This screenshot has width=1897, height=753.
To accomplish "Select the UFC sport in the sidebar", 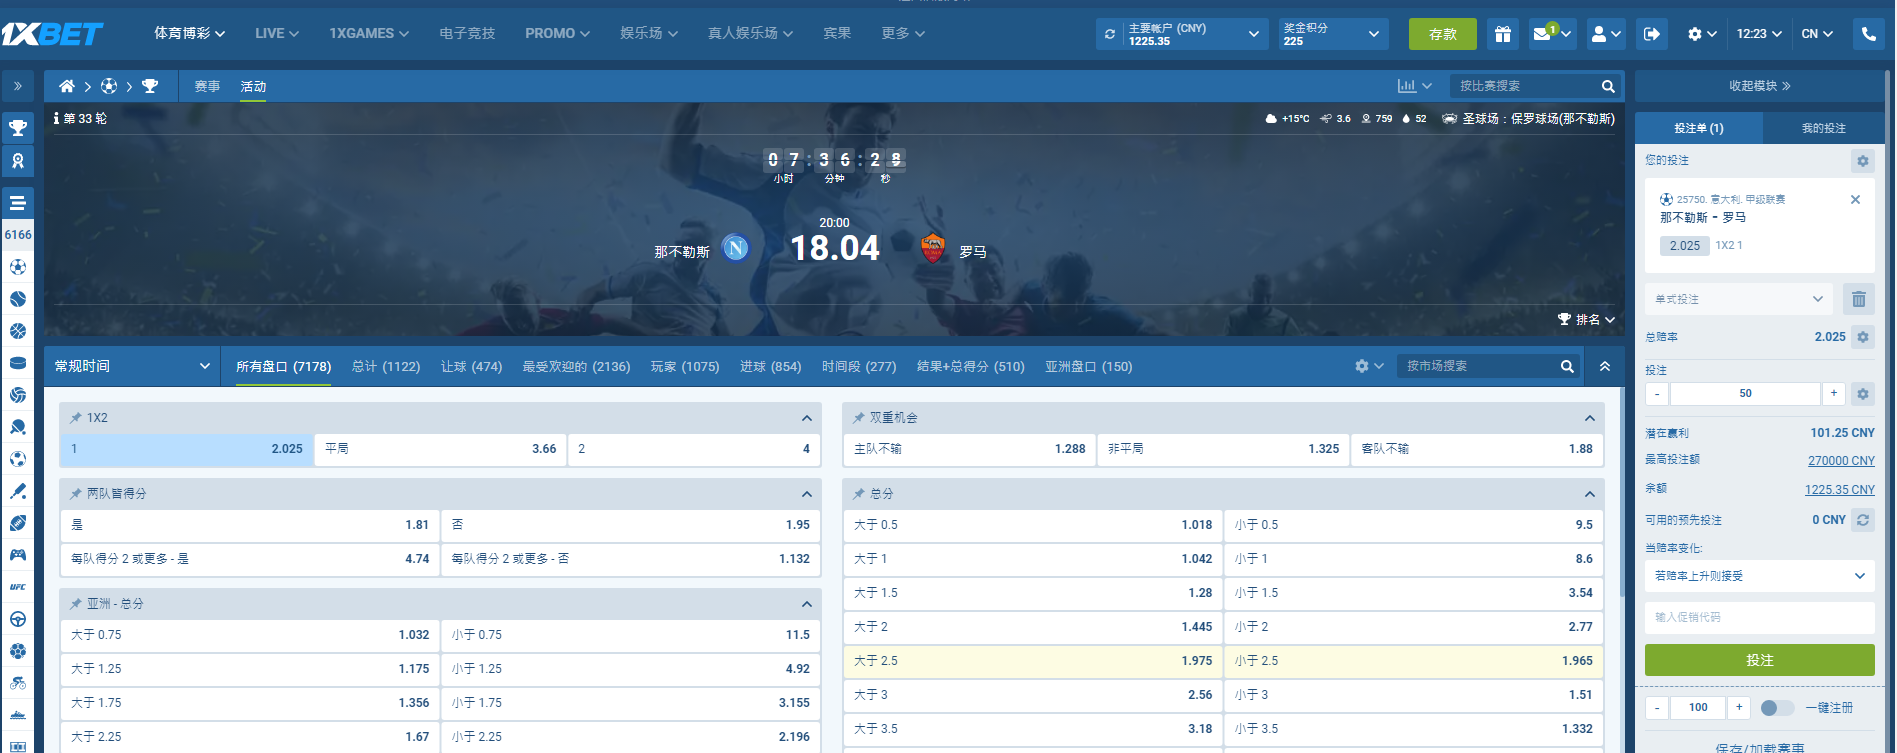I will (x=18, y=587).
